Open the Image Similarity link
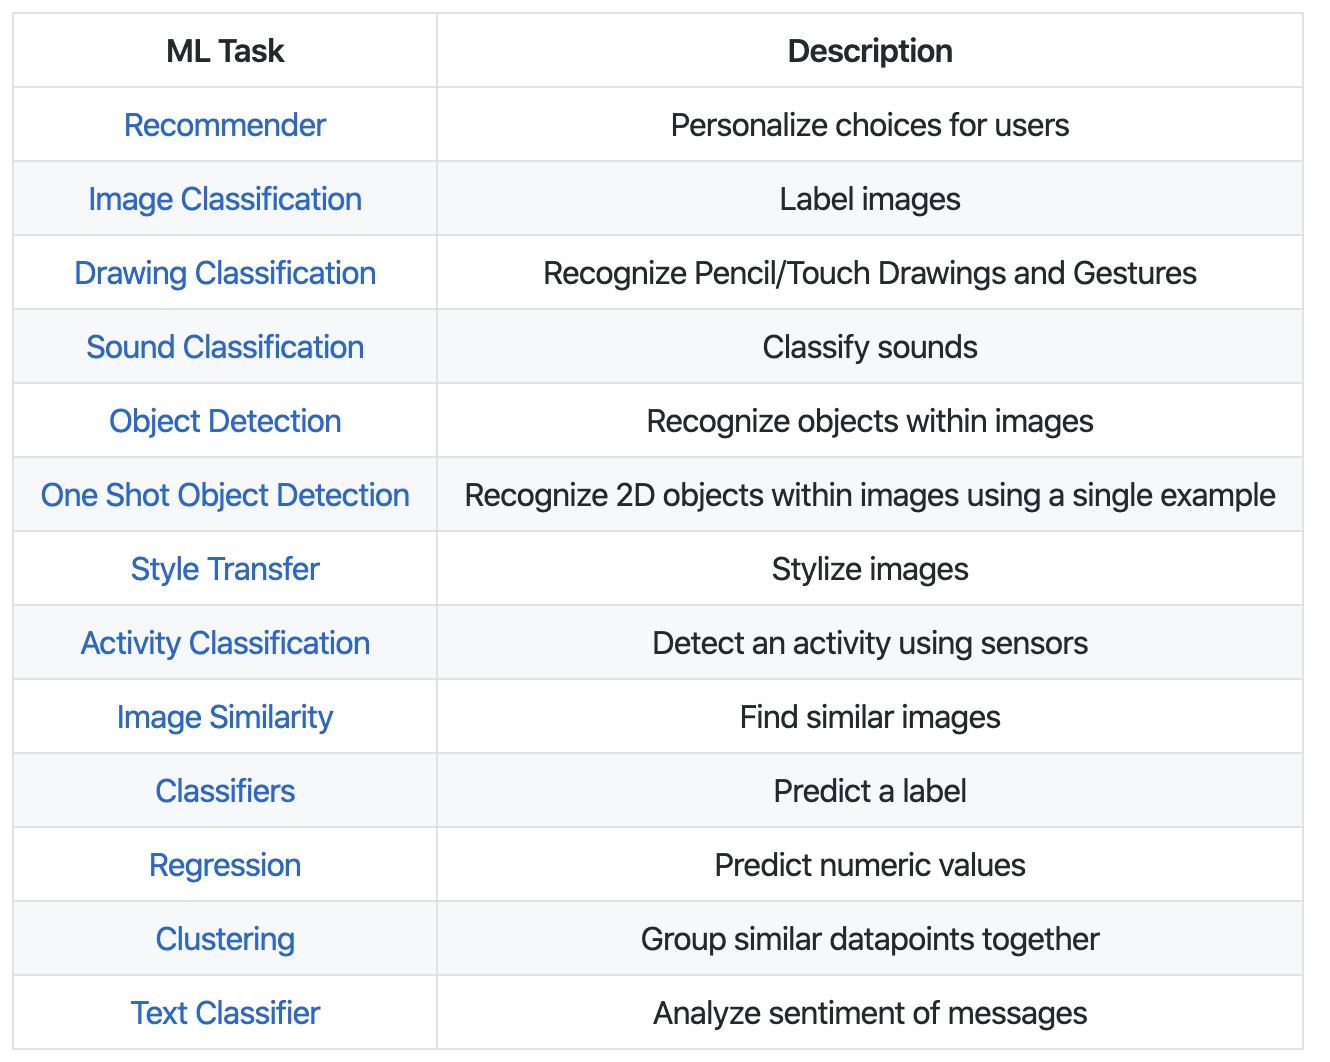Viewport: 1330px width, 1062px height. [225, 717]
